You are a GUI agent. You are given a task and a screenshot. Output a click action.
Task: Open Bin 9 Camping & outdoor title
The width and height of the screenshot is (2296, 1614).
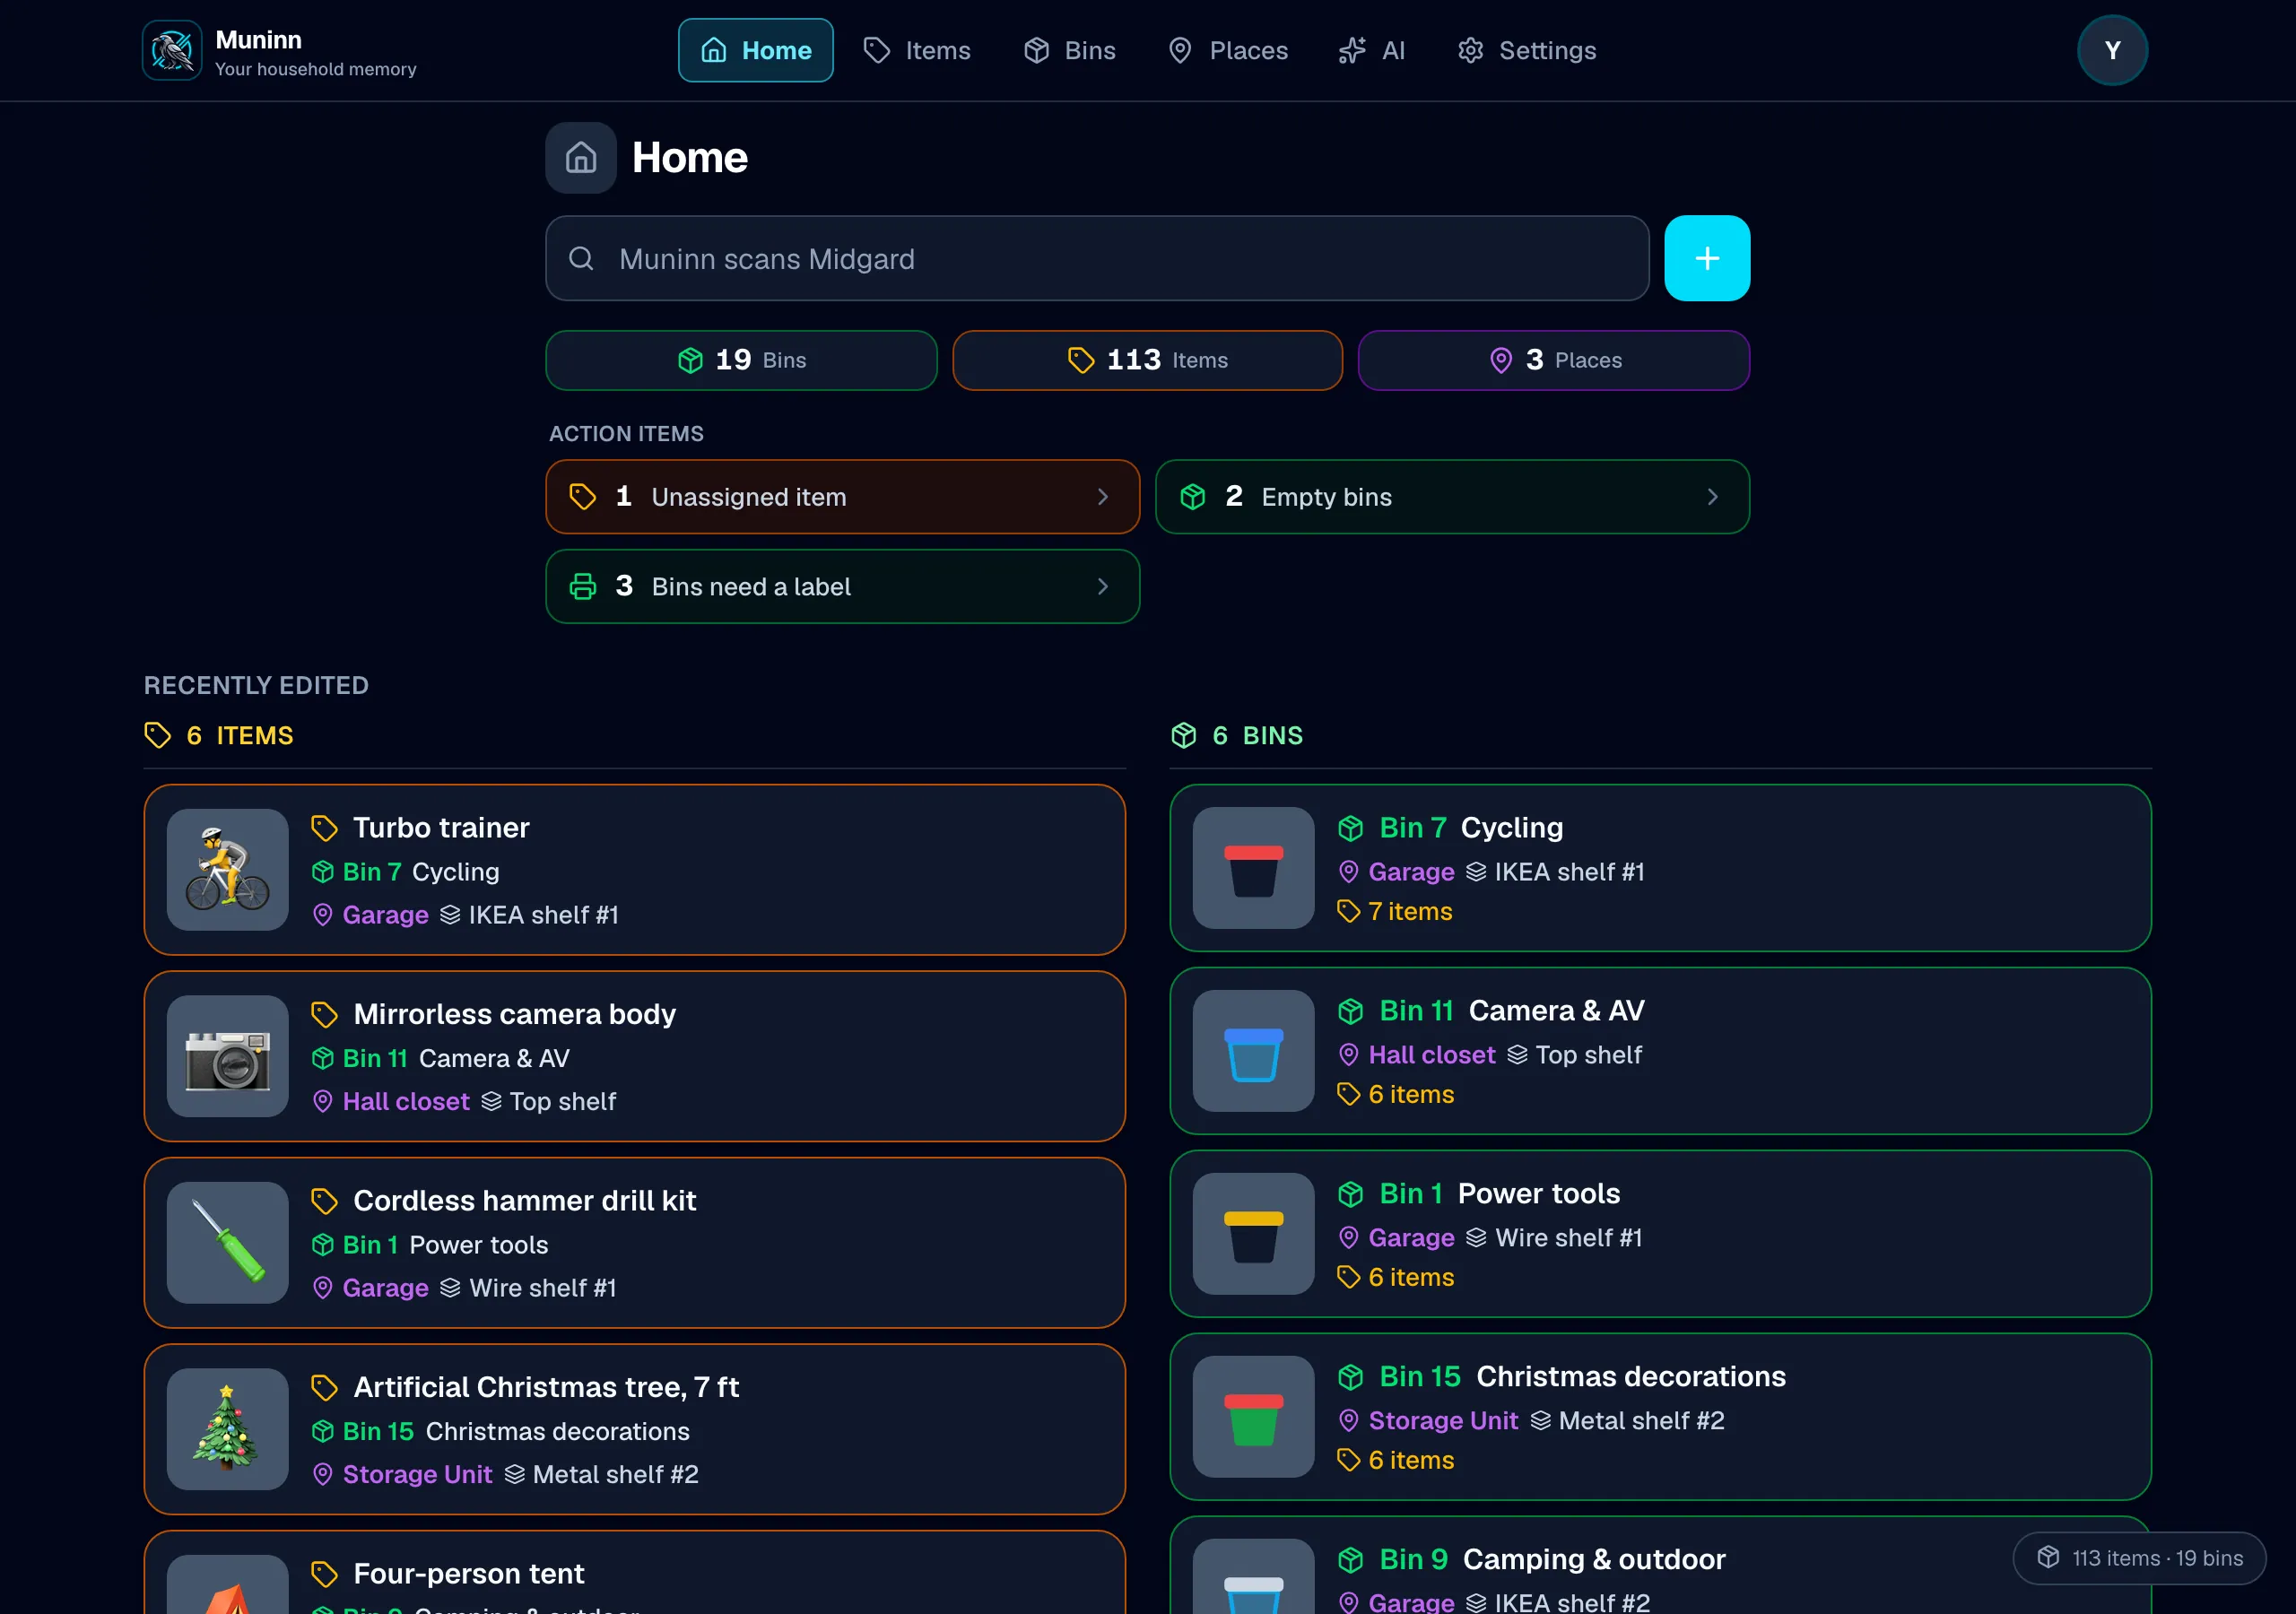tap(1552, 1560)
